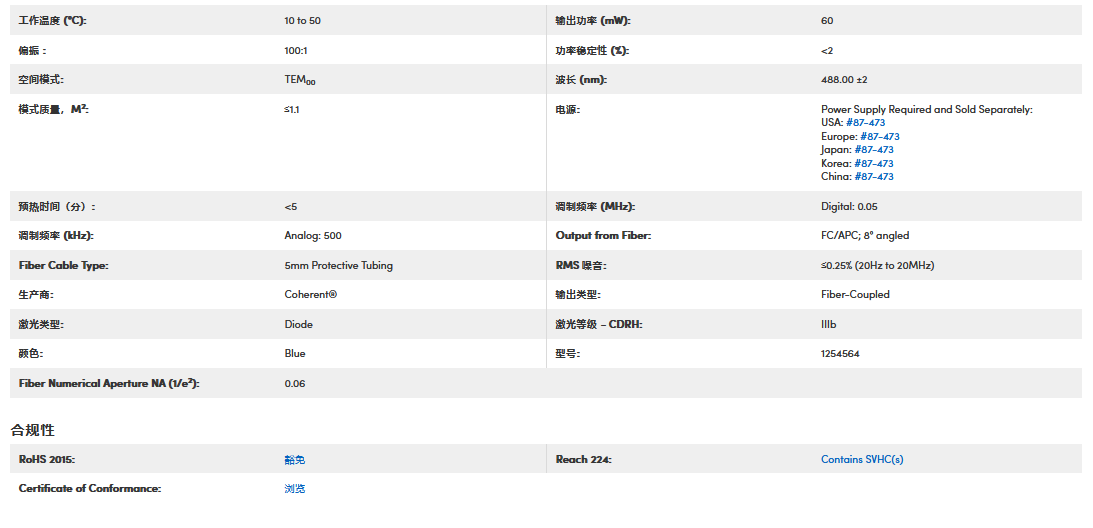Click the RoHS 2015 豁免 link
The image size is (1093, 528).
(x=294, y=460)
